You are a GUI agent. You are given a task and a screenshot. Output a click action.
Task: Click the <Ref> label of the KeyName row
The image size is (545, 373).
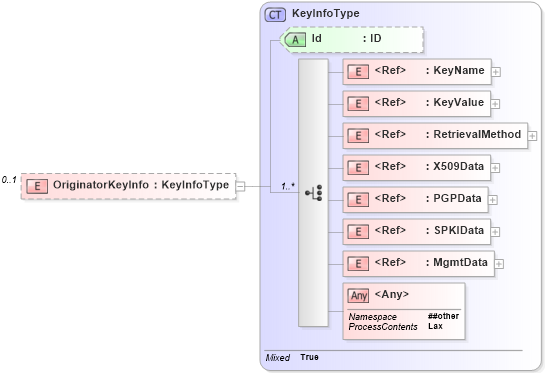pyautogui.click(x=390, y=70)
